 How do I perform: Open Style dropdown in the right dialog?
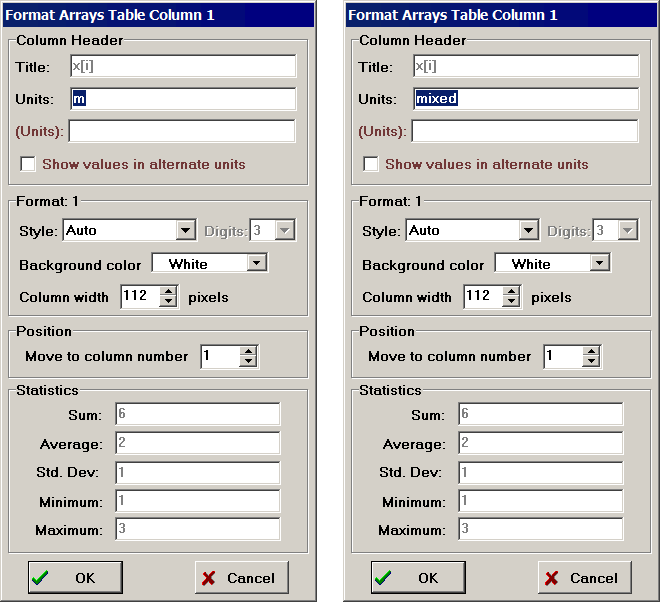[x=528, y=231]
